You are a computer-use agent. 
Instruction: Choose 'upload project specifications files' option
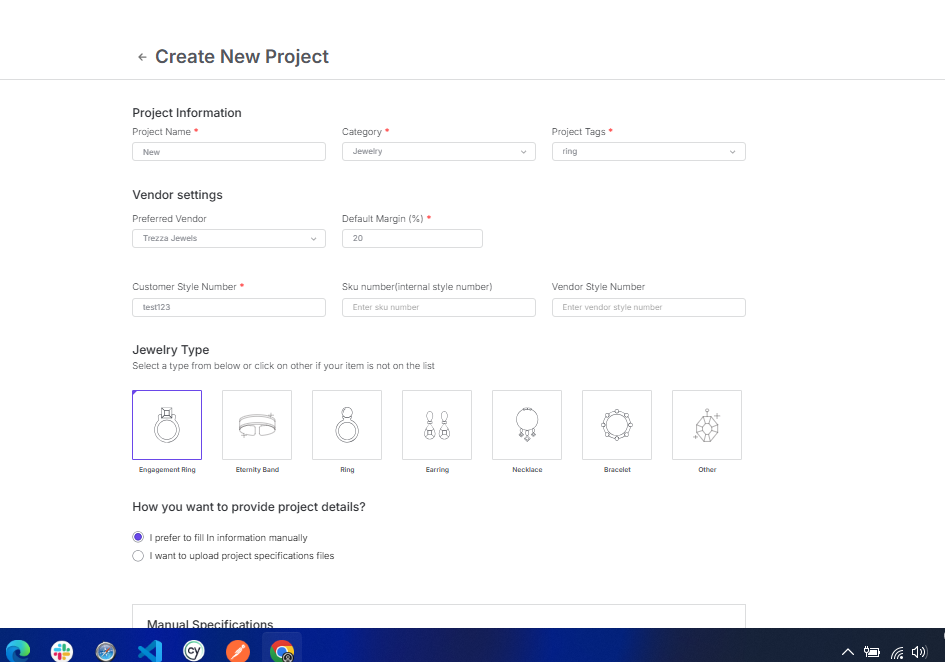click(x=138, y=556)
